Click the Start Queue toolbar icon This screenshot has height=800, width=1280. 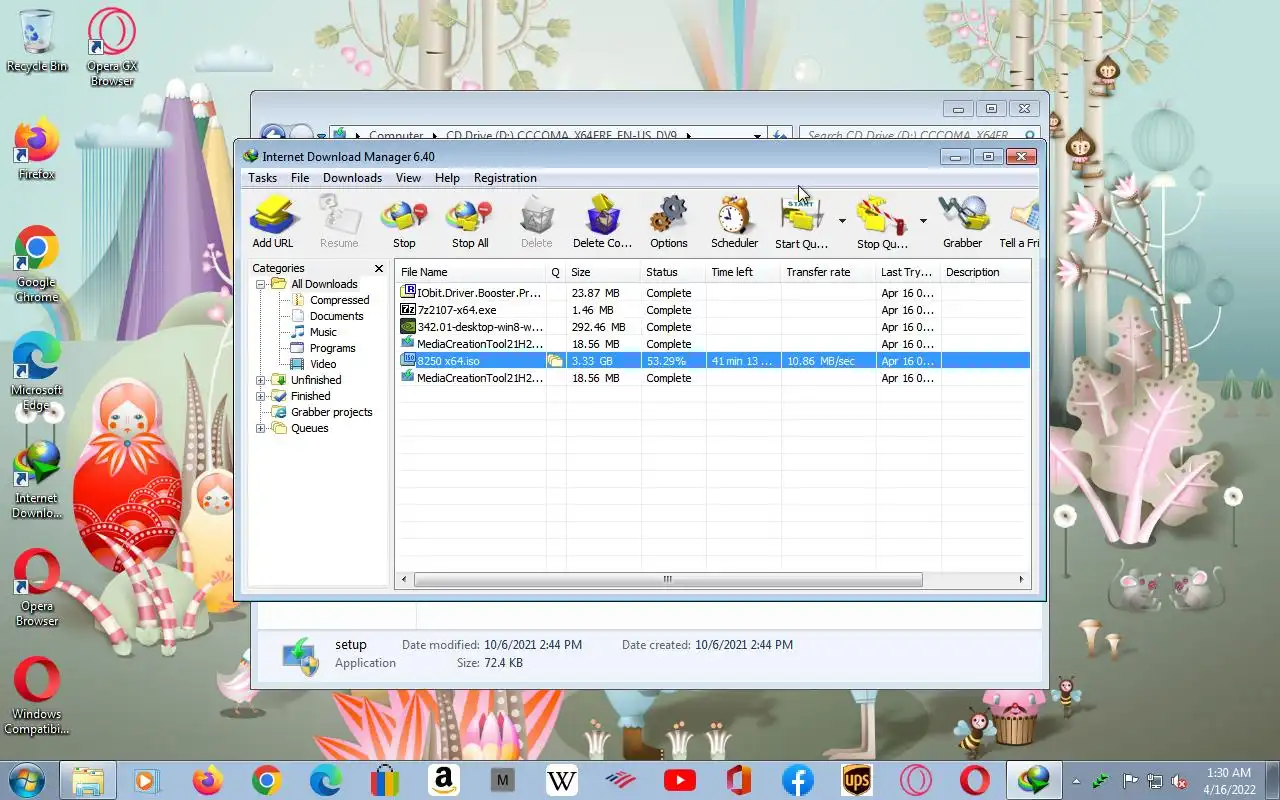coord(801,221)
